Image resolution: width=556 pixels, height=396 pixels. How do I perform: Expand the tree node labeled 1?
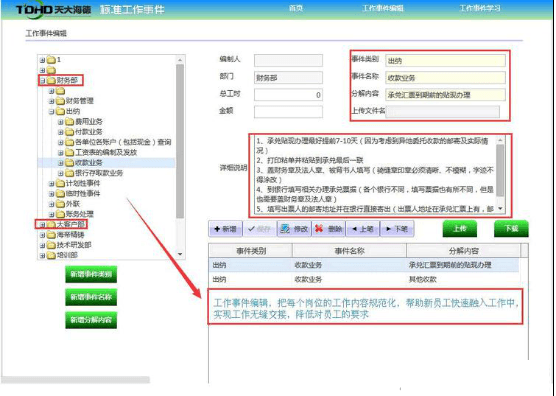point(43,60)
